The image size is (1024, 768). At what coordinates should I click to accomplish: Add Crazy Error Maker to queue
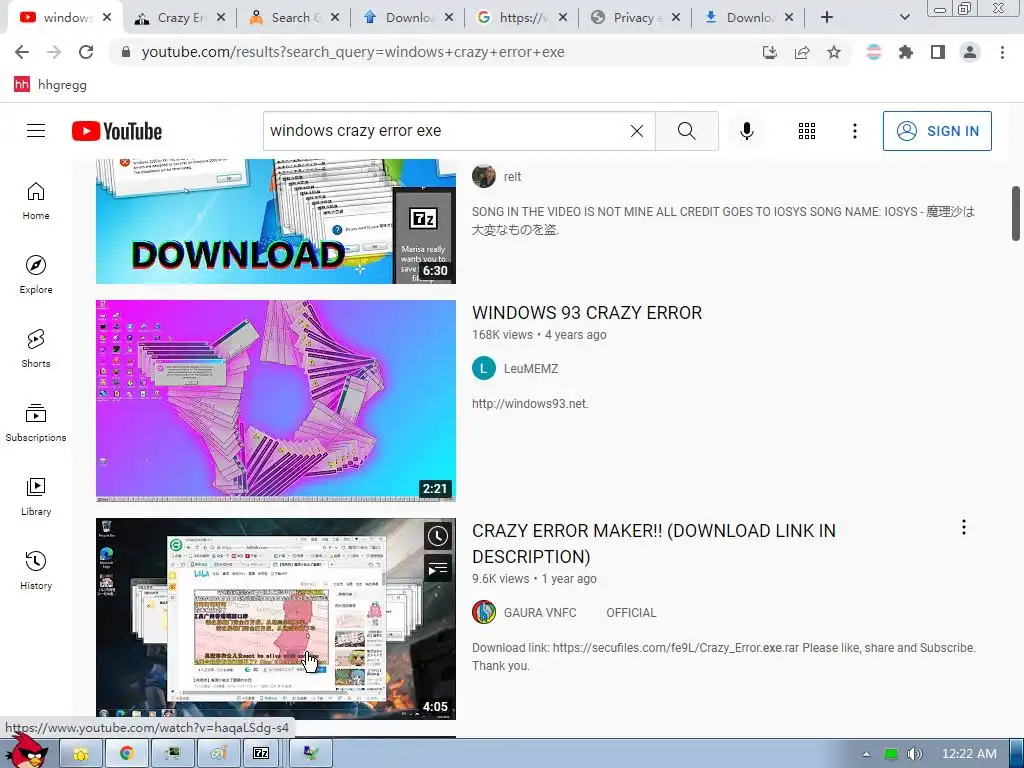pos(438,569)
